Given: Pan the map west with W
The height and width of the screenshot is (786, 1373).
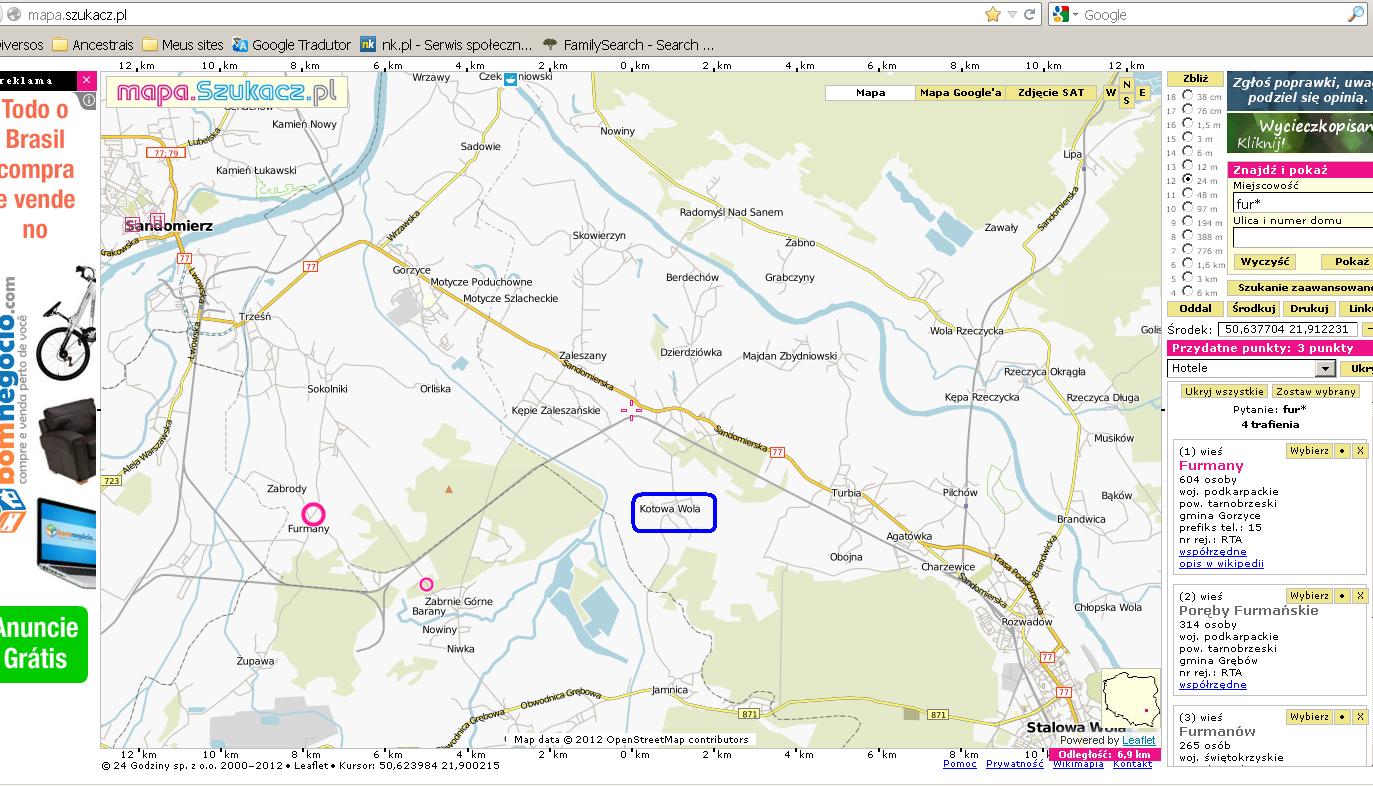Looking at the screenshot, I should (1110, 92).
